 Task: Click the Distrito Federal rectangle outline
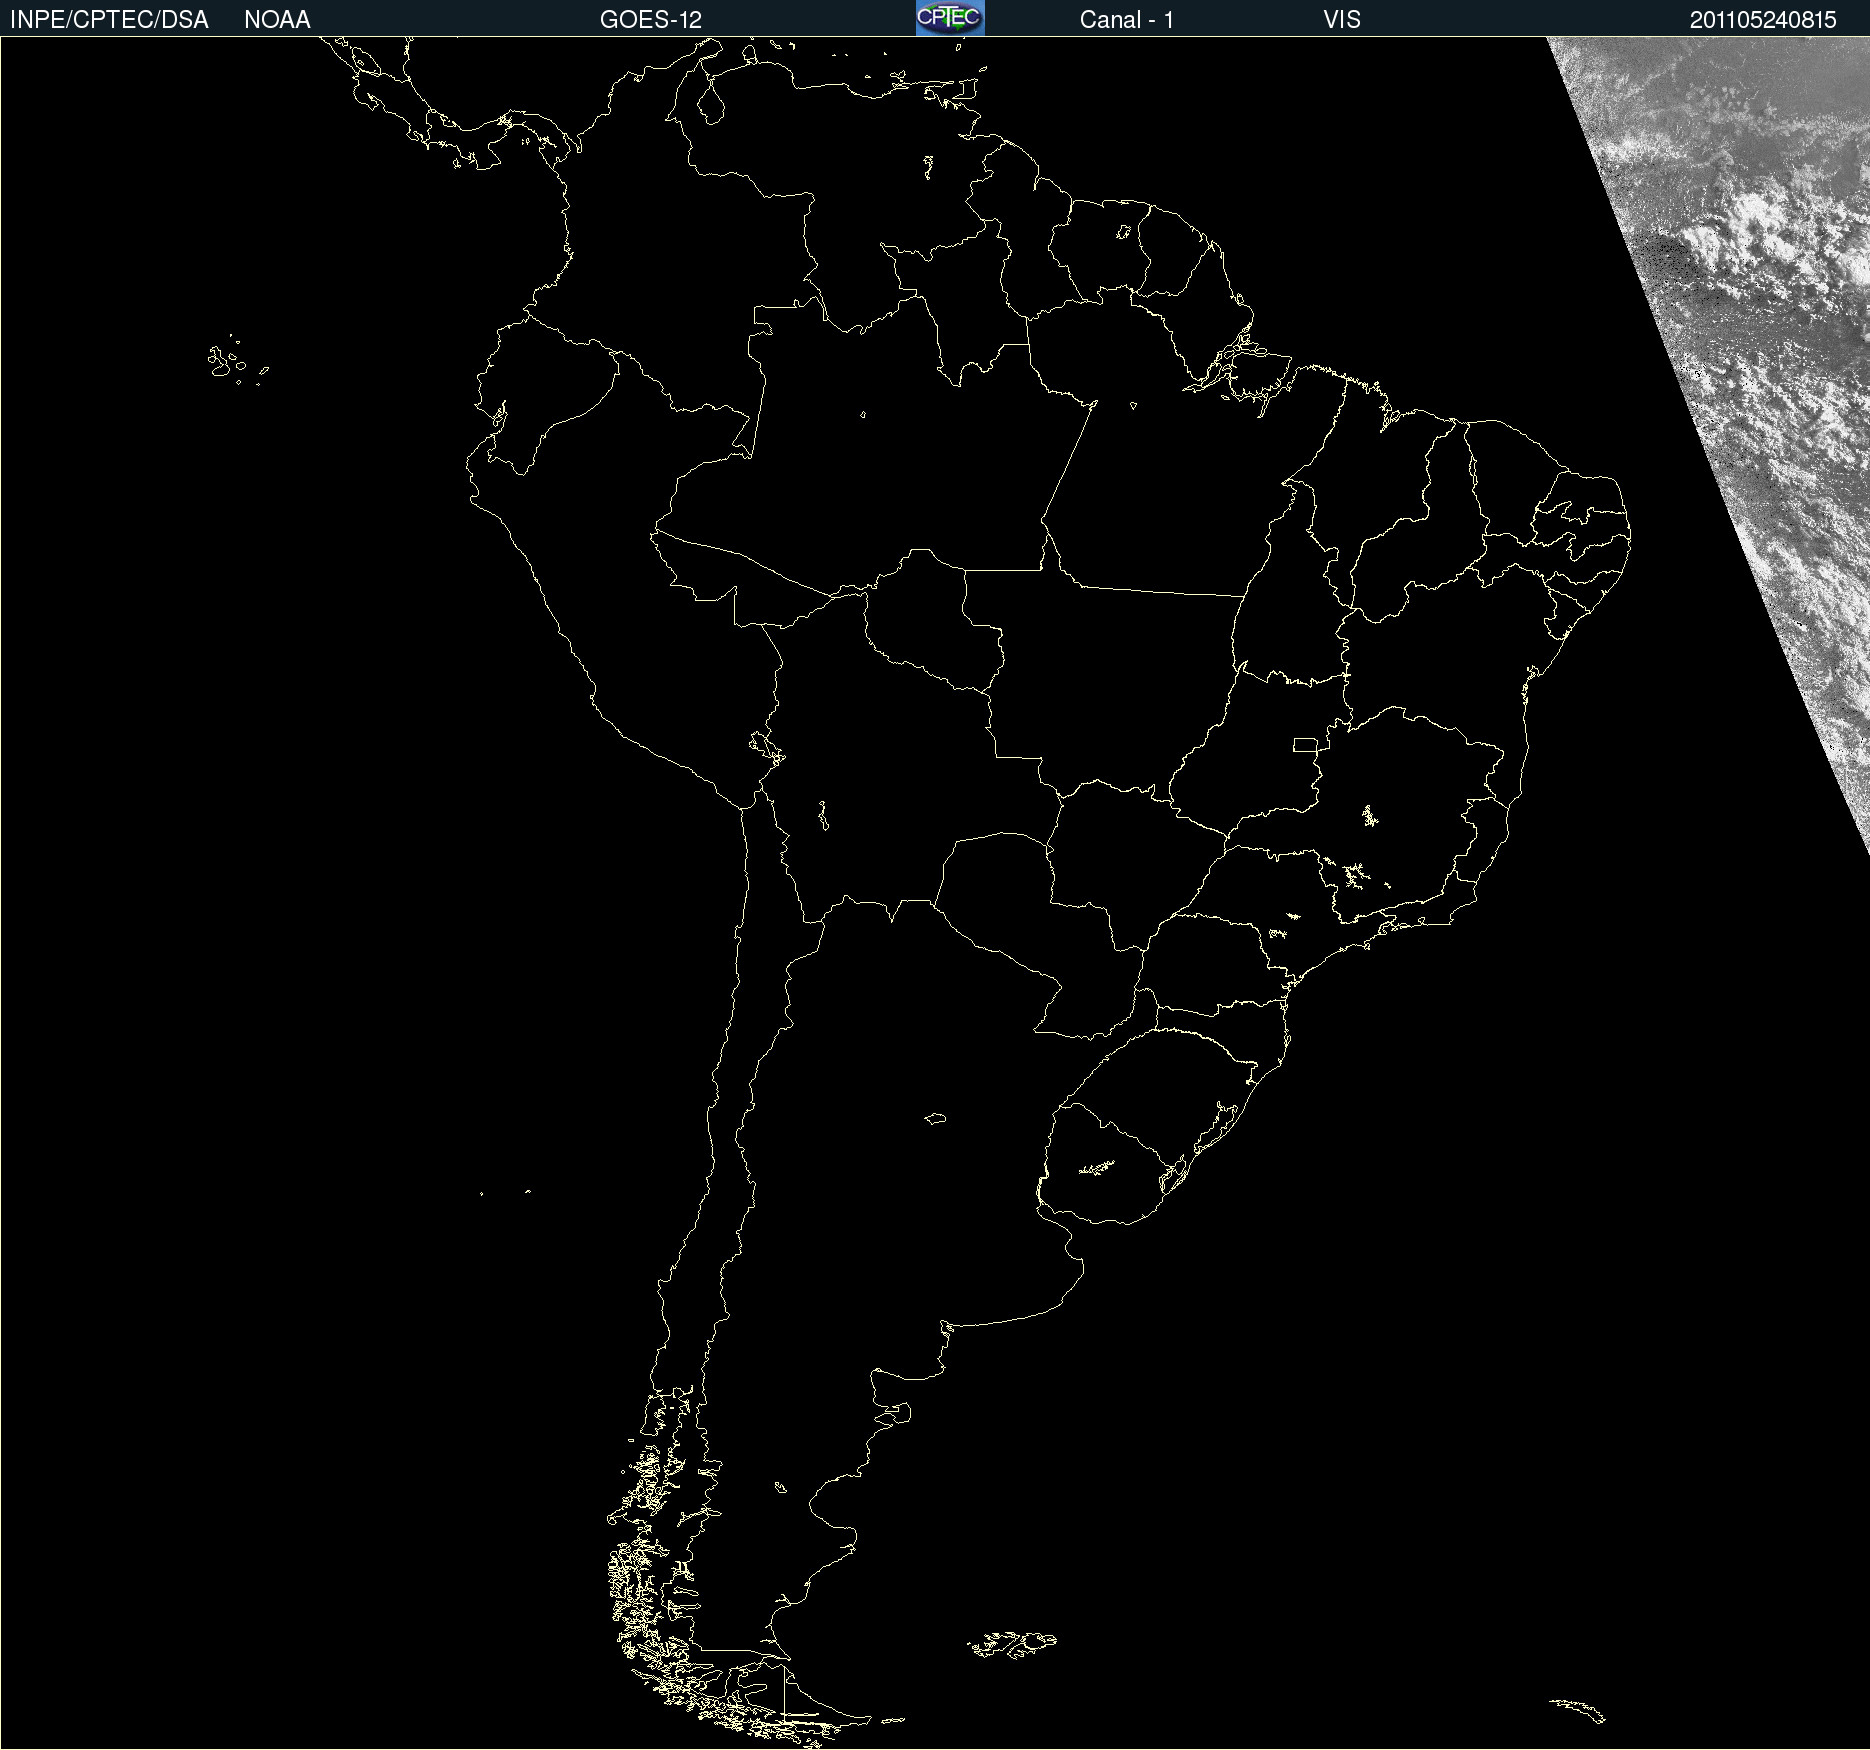pyautogui.click(x=1305, y=745)
